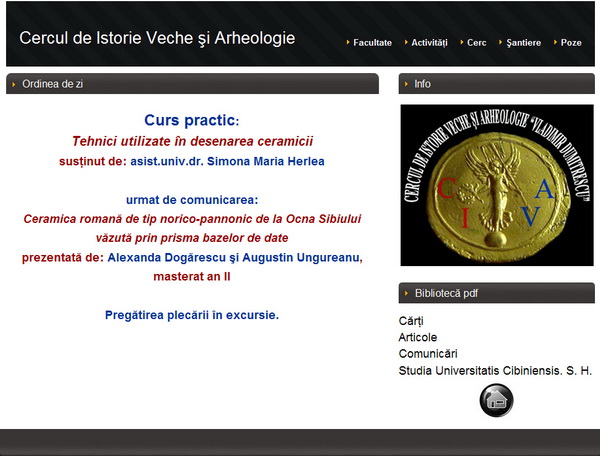Click the arrow beside Ordinea de zi
The width and height of the screenshot is (600, 456).
14,84
